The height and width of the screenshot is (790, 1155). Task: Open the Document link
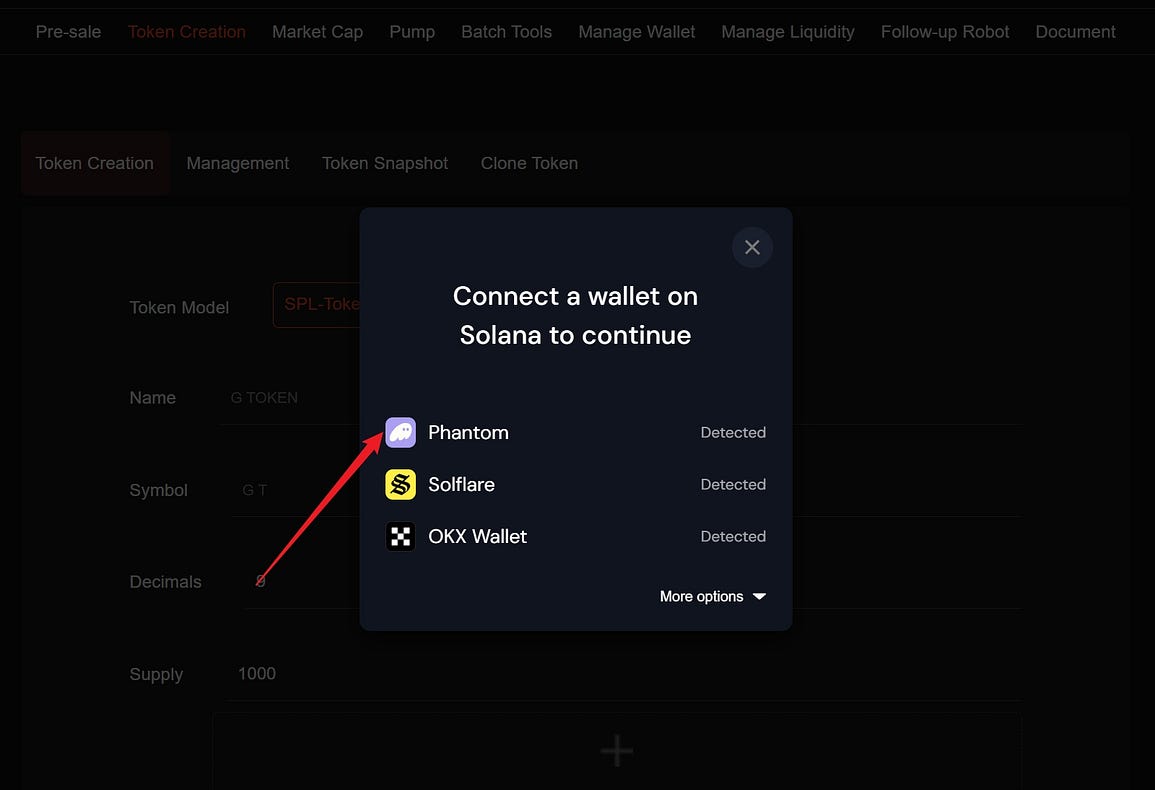[1075, 32]
